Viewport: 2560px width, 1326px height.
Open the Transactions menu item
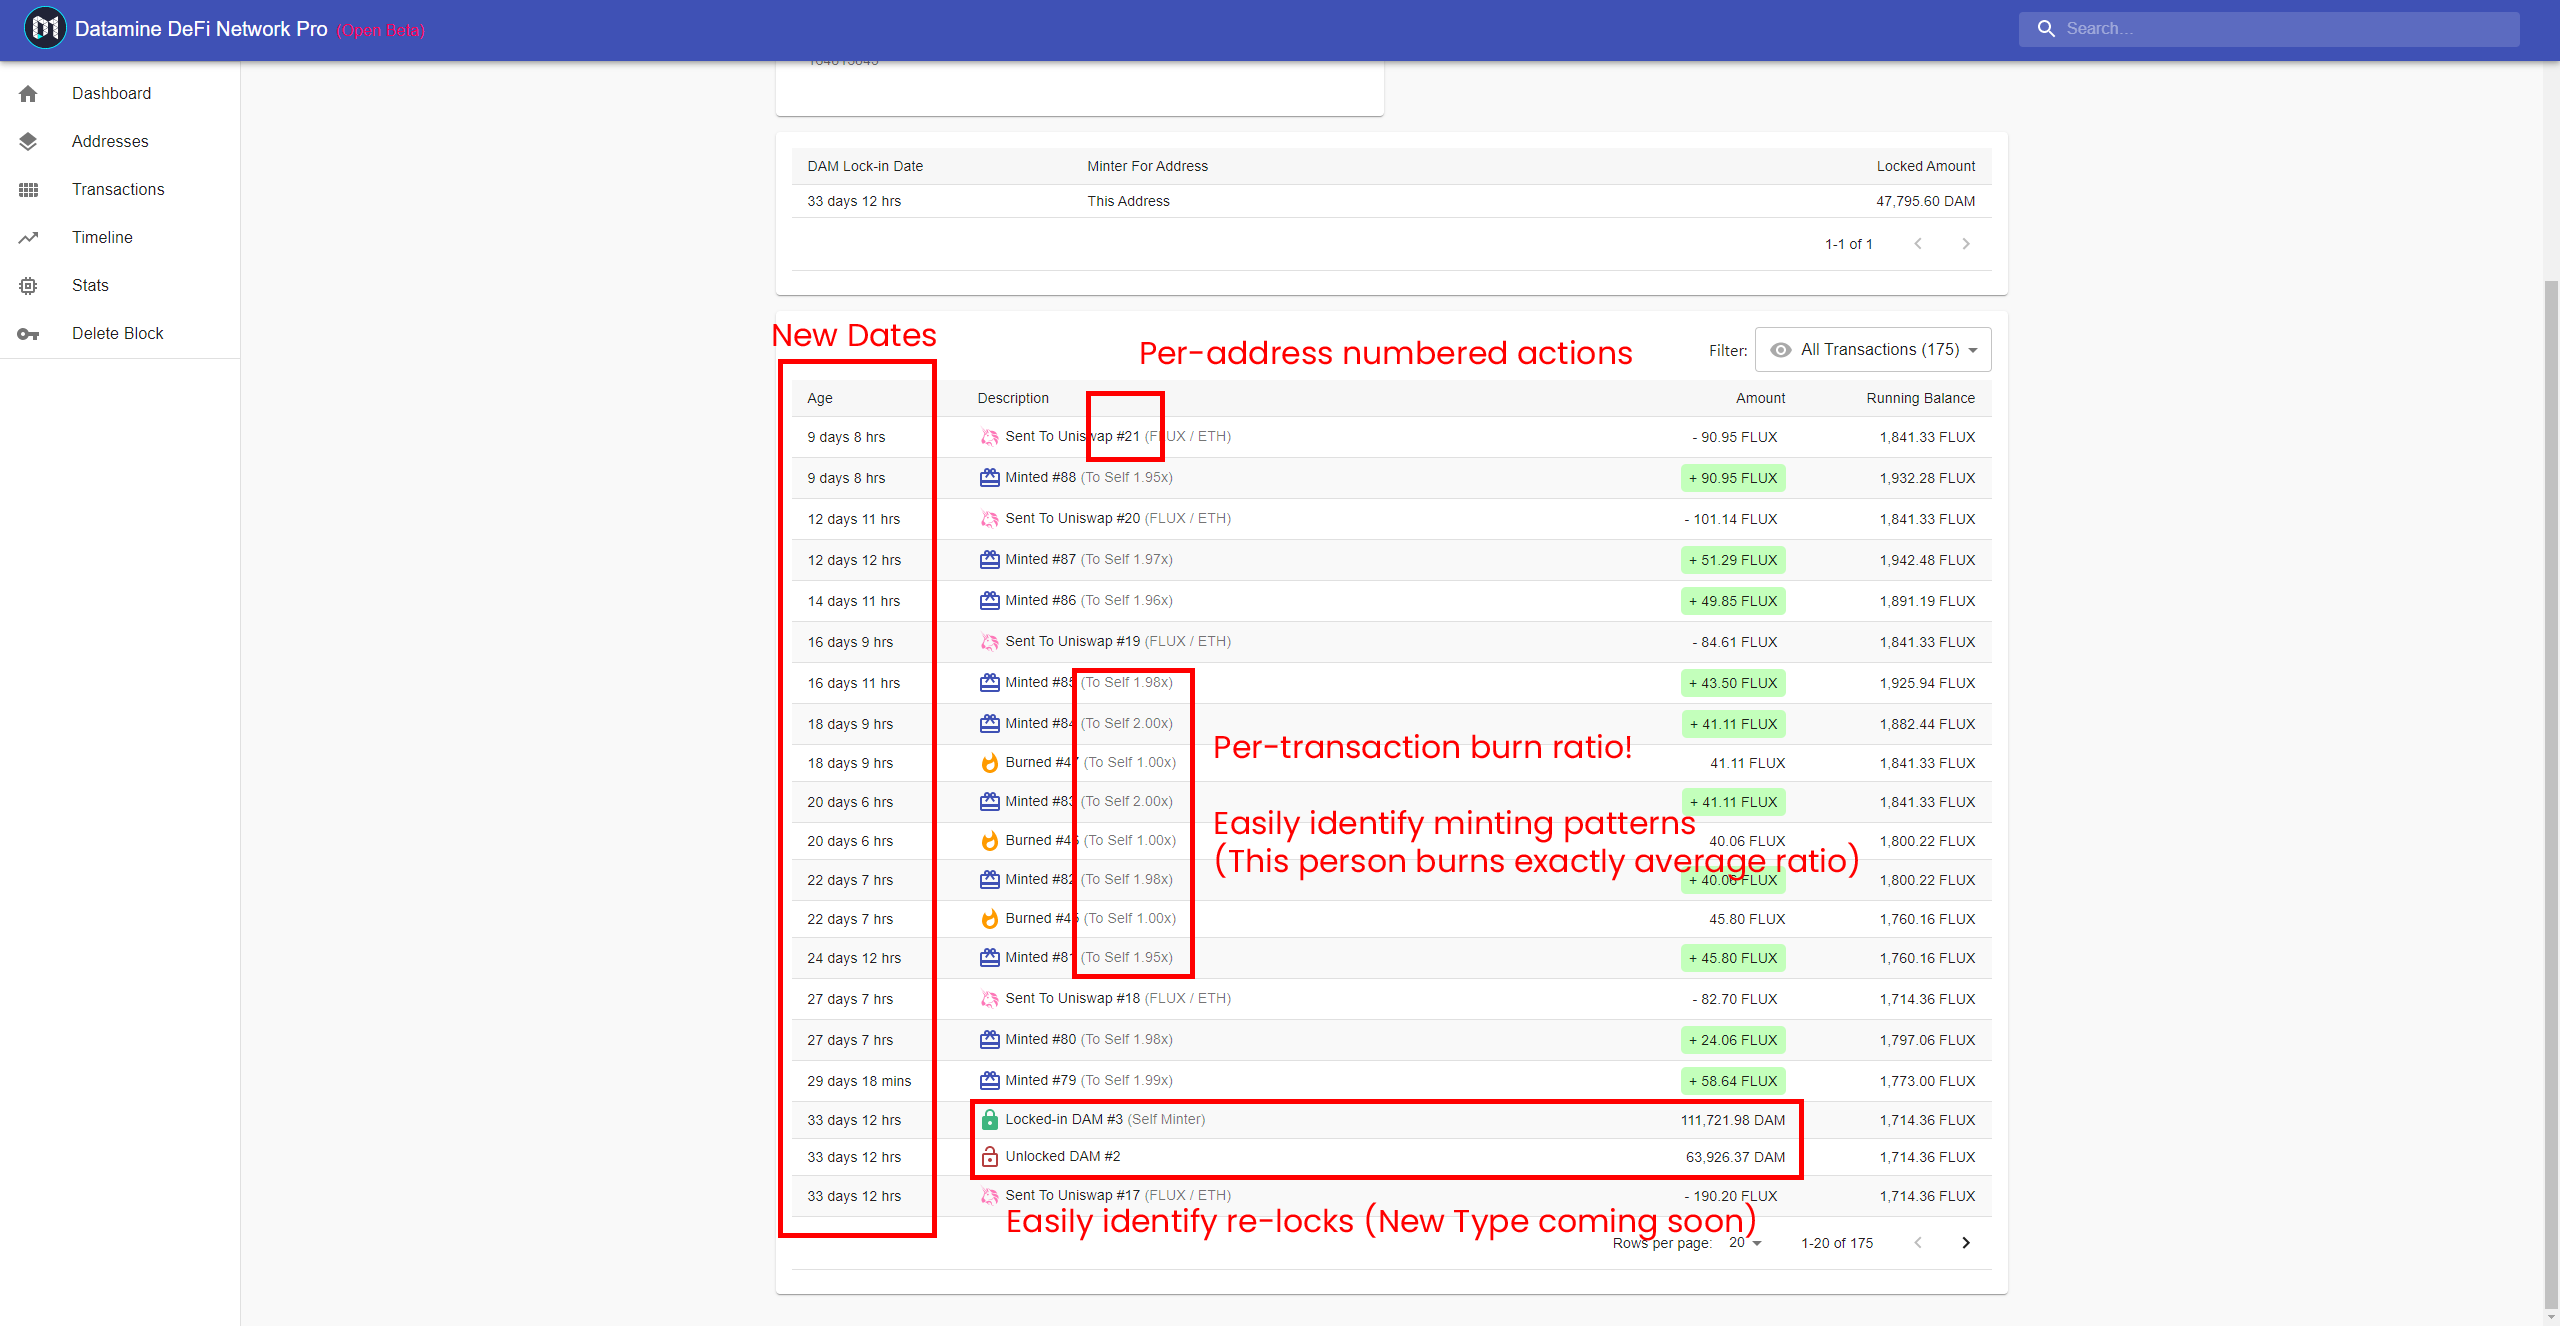pyautogui.click(x=120, y=190)
